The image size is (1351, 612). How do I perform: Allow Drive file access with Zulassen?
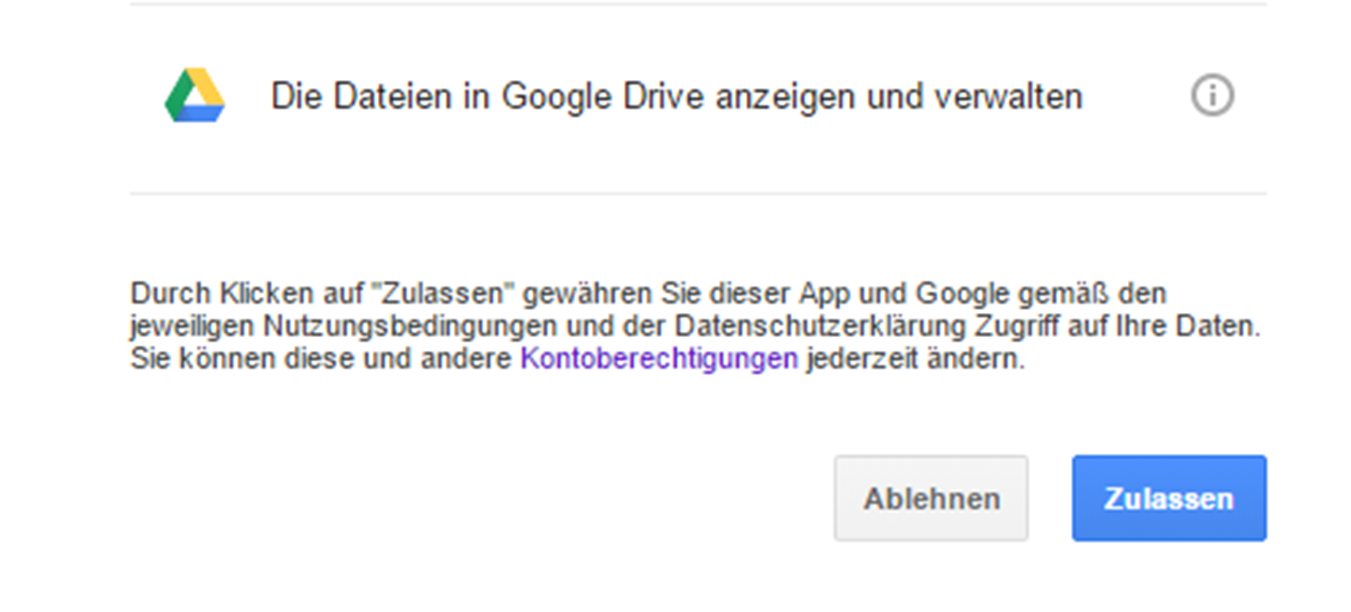(1168, 497)
